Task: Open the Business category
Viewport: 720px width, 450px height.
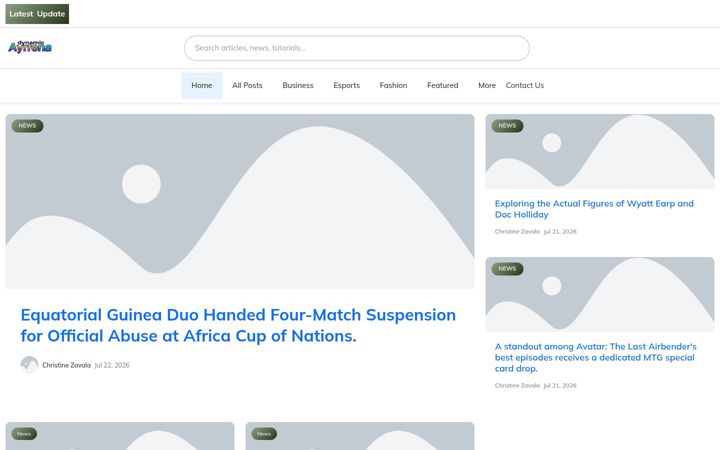Action: 298,85
